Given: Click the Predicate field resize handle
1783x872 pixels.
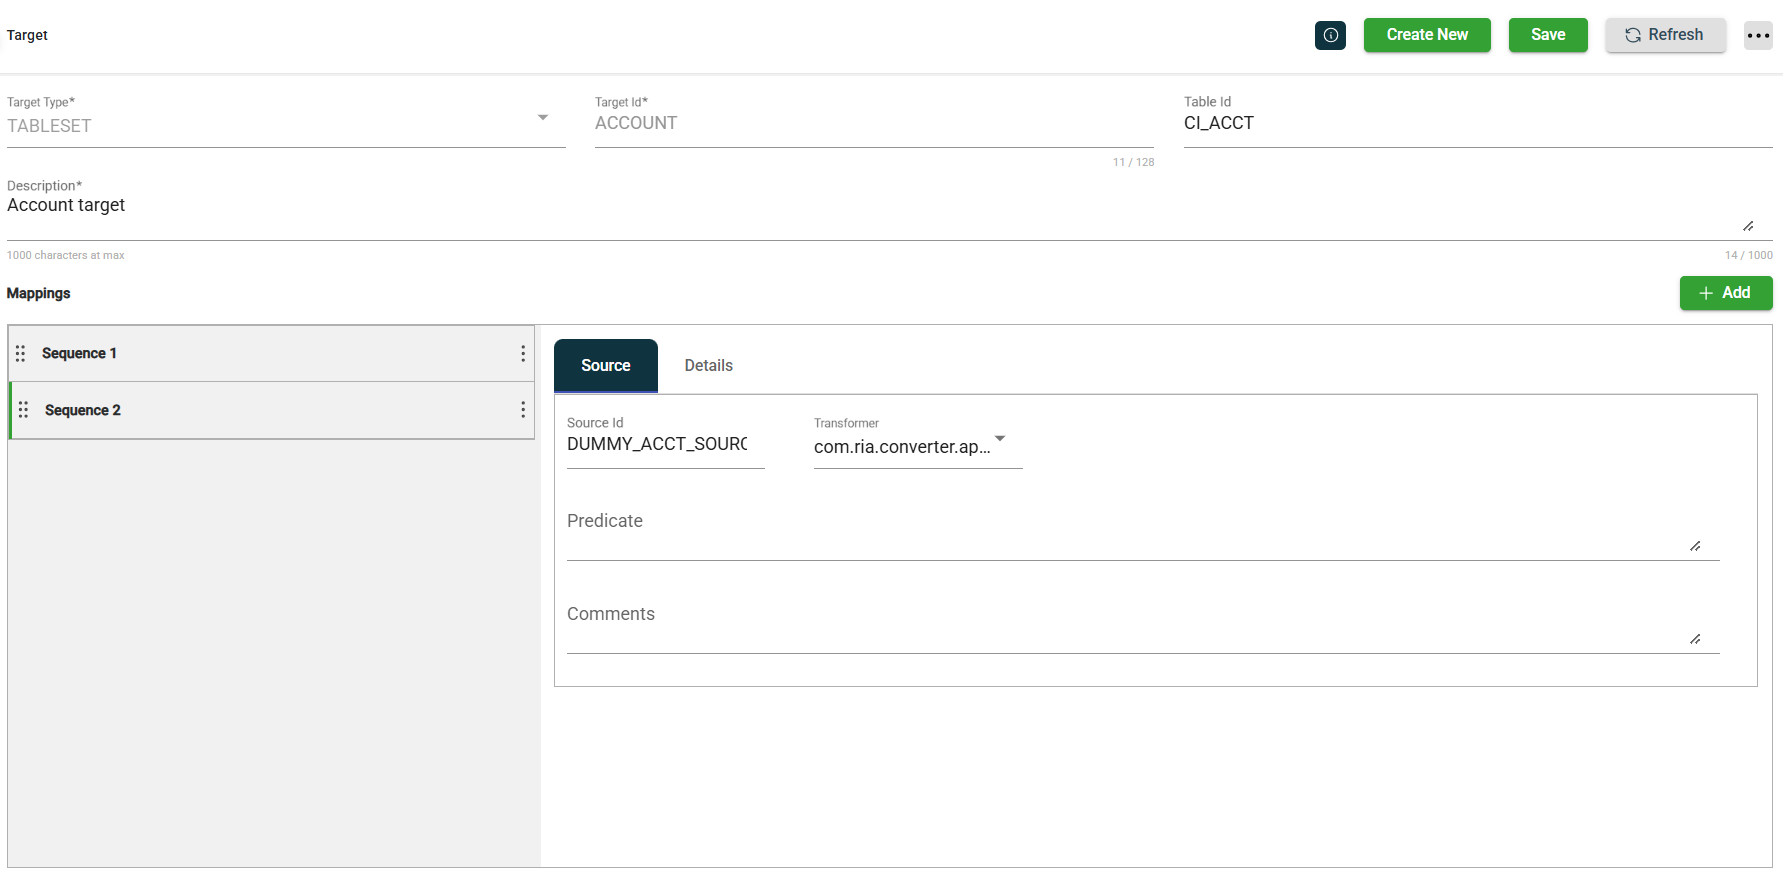Looking at the screenshot, I should coord(1695,546).
